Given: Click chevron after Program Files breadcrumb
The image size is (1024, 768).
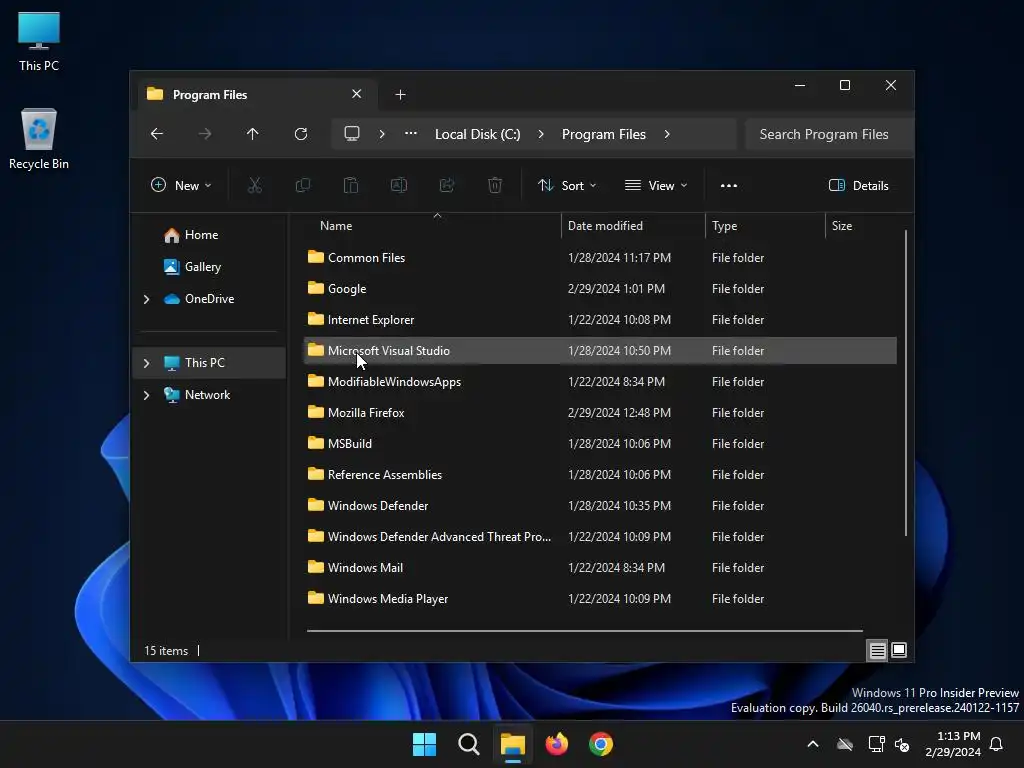Looking at the screenshot, I should (667, 134).
